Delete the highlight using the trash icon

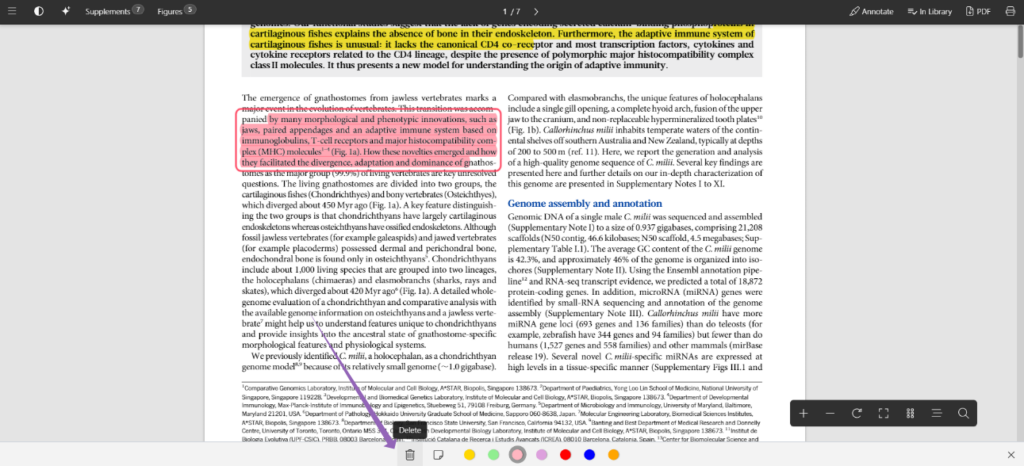pyautogui.click(x=409, y=455)
